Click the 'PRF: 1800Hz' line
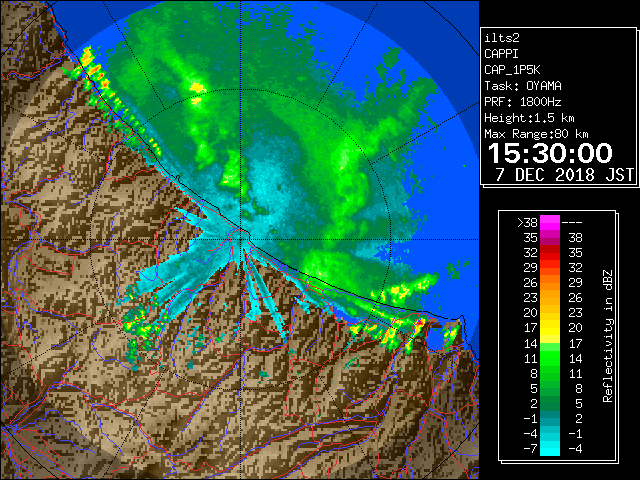The height and width of the screenshot is (480, 640). [523, 102]
